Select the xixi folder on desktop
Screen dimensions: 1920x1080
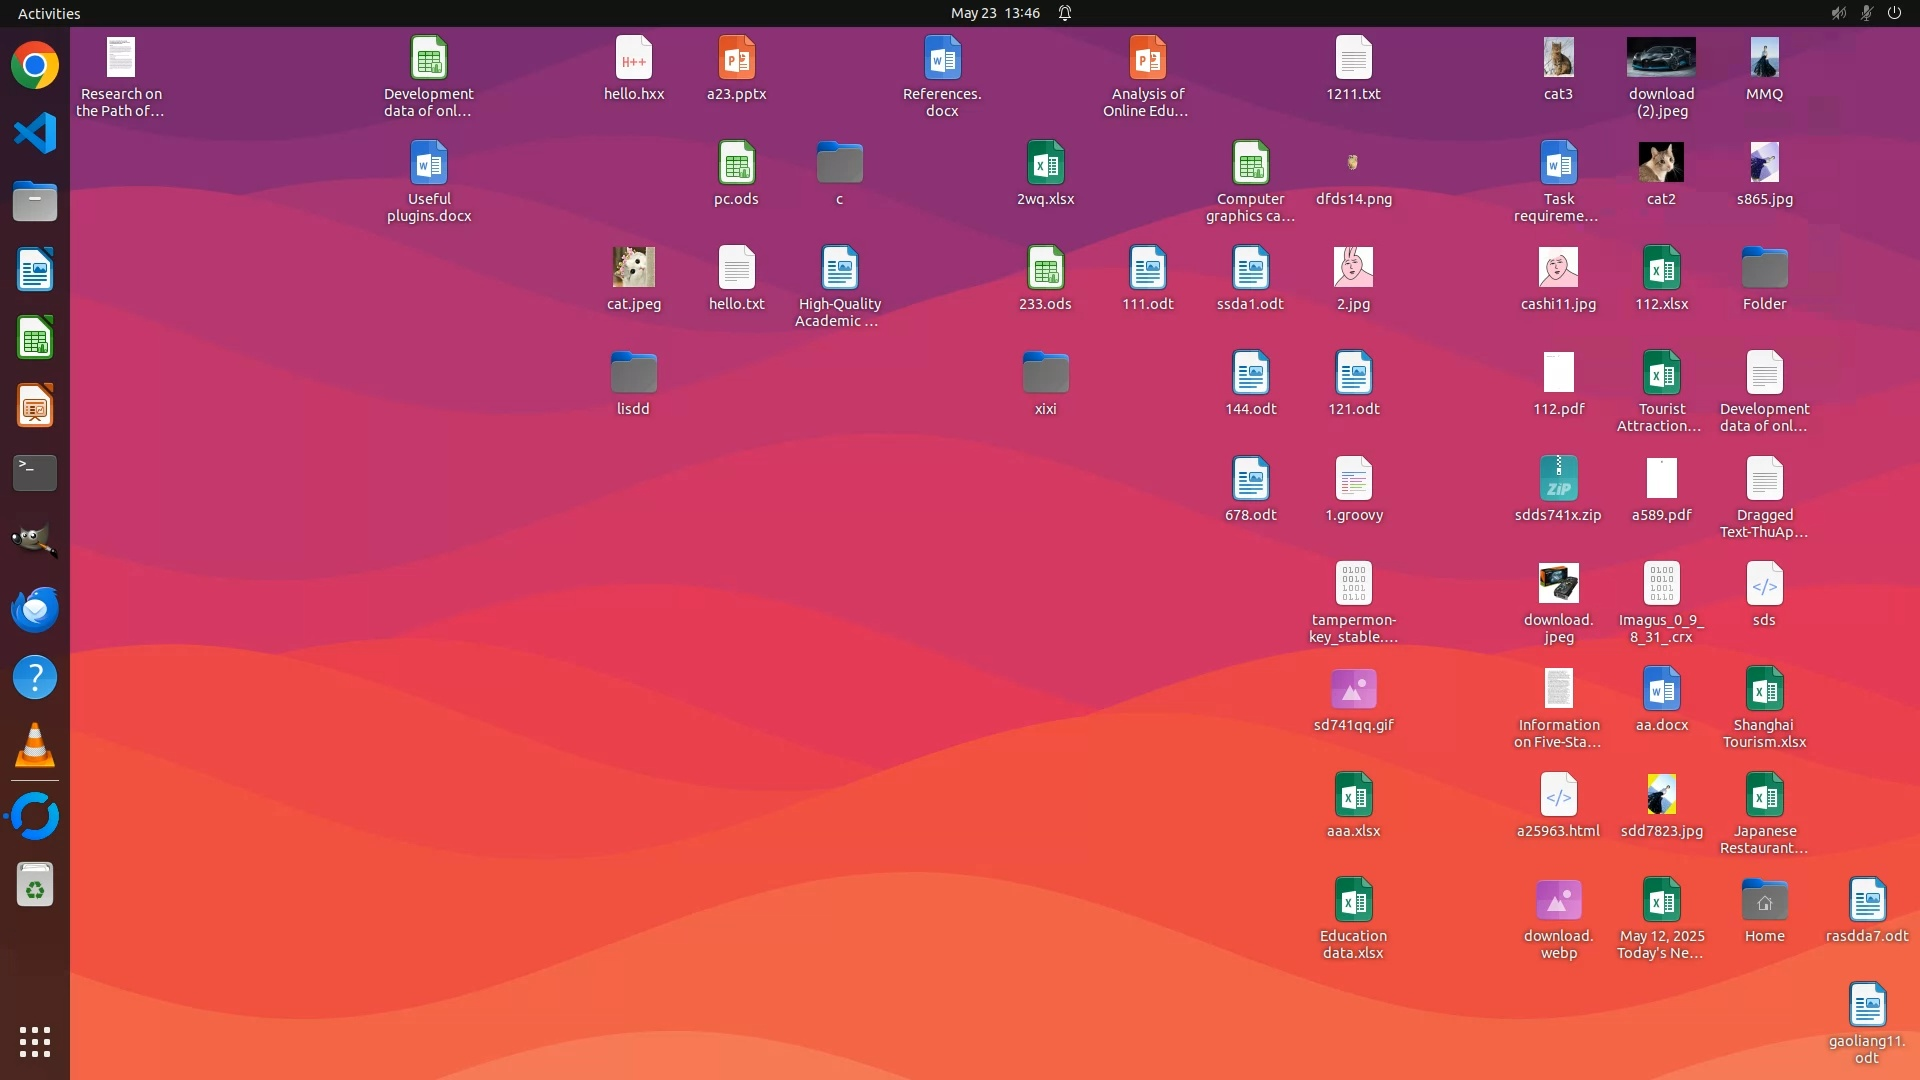pos(1045,374)
